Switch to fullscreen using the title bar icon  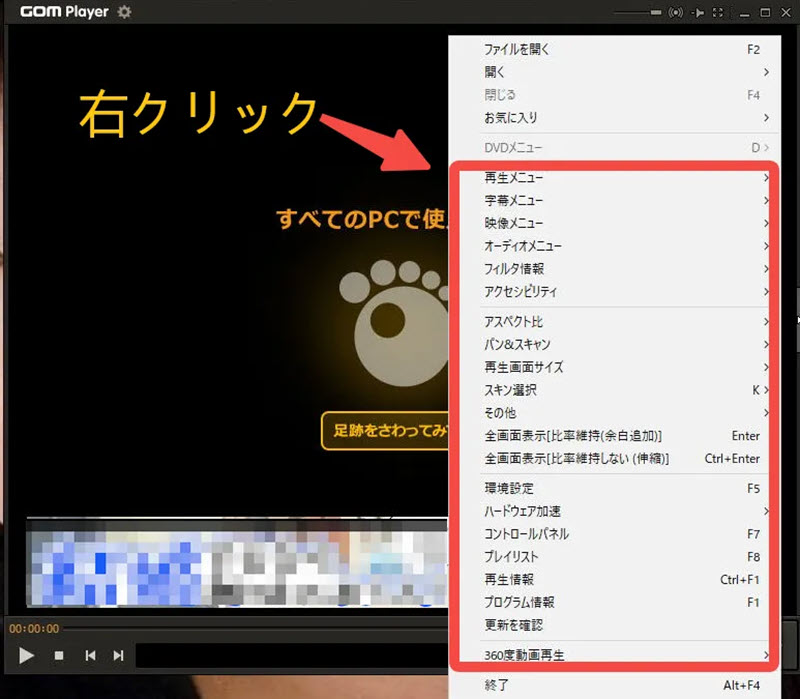click(x=718, y=12)
